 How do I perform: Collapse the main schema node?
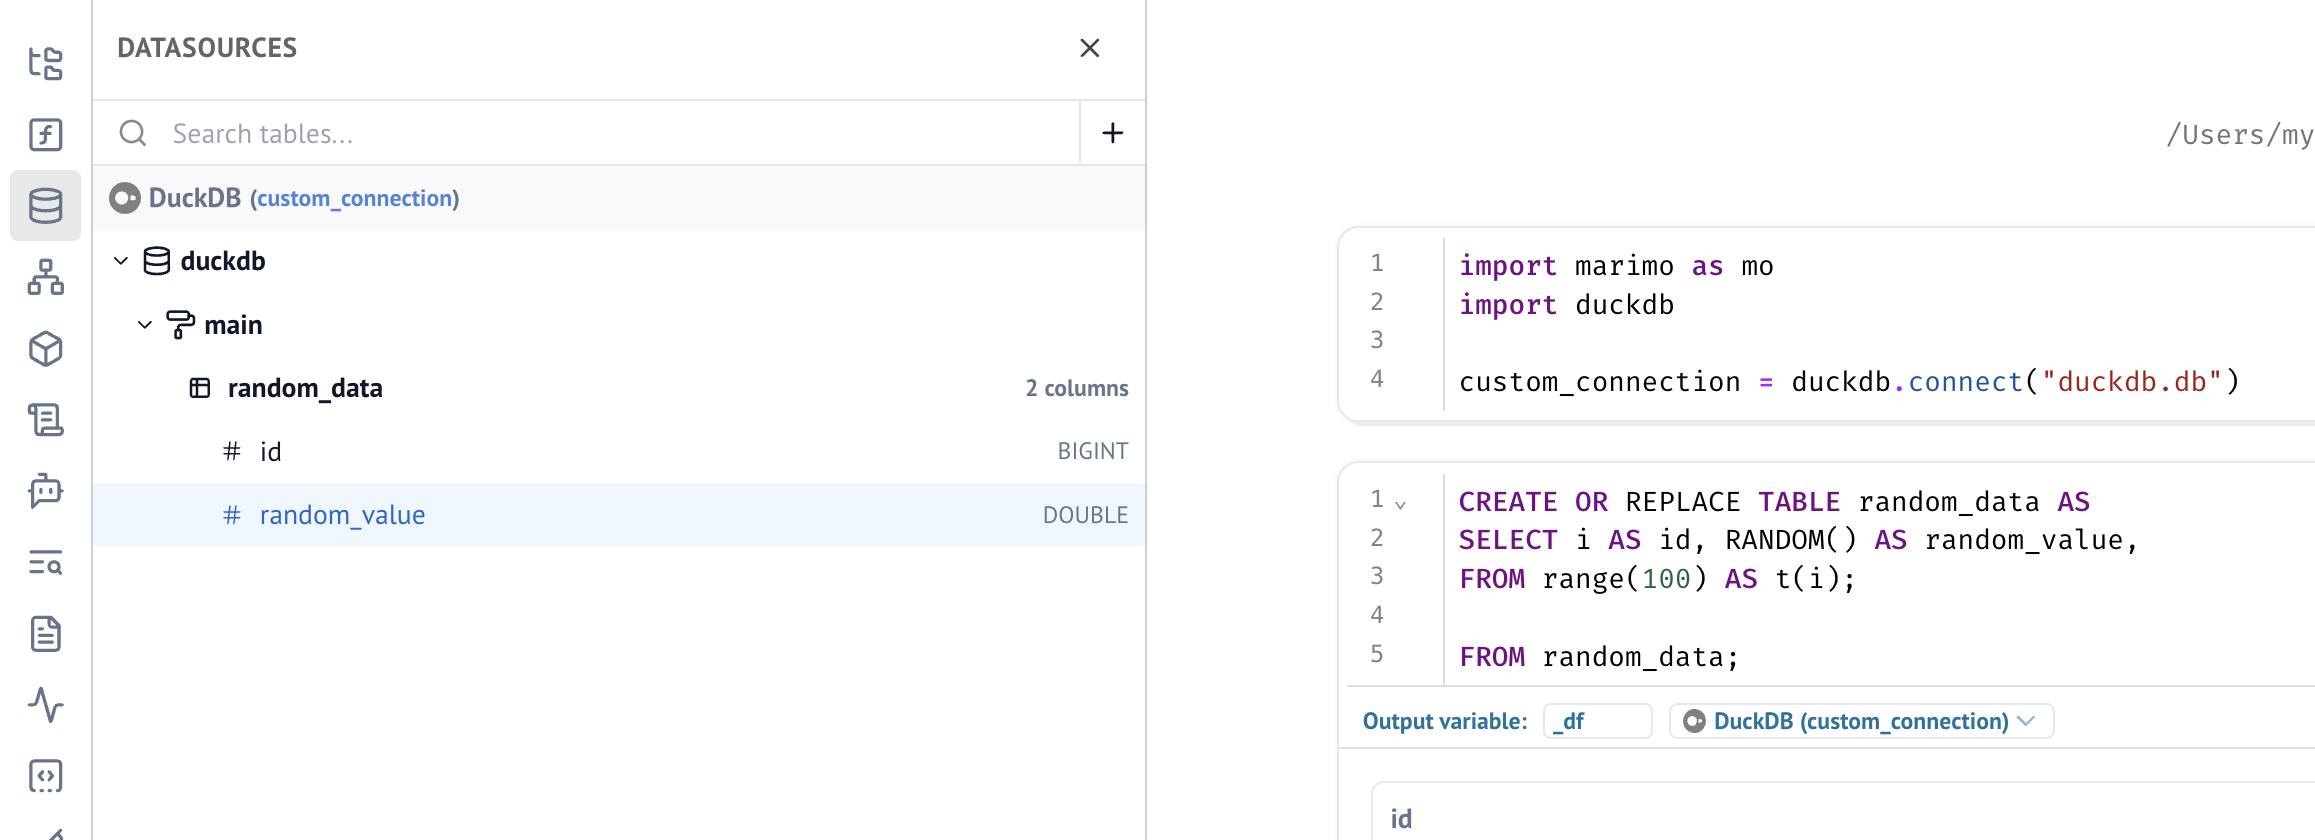(145, 325)
